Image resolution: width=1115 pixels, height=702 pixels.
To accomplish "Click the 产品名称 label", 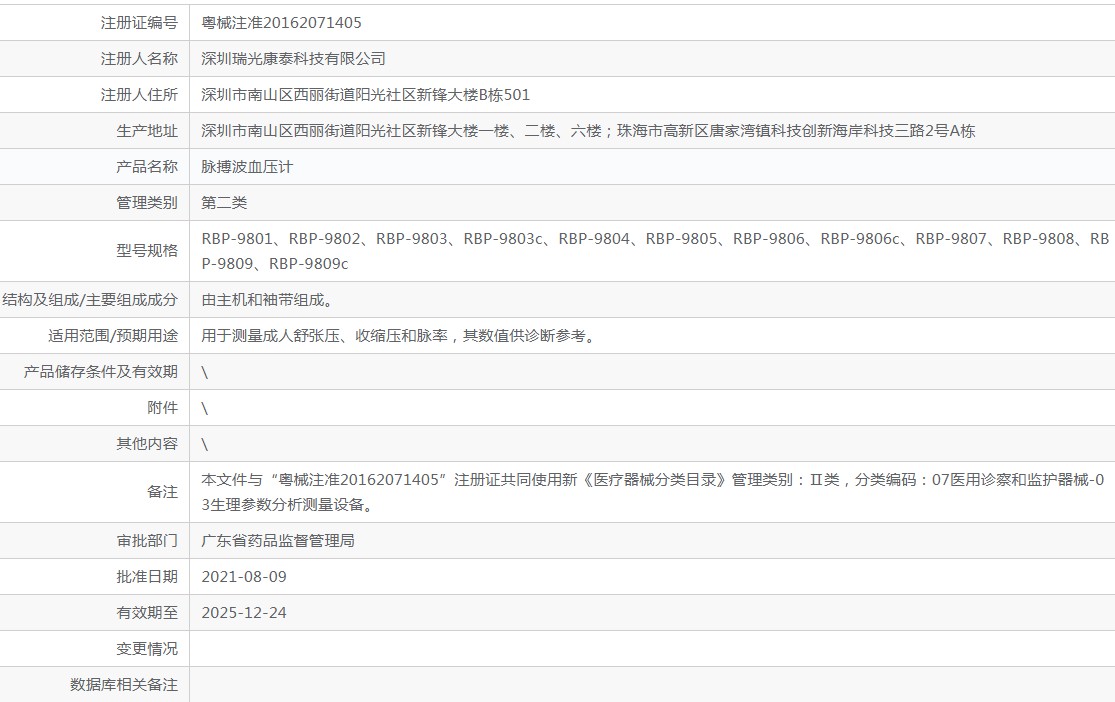I will click(147, 167).
